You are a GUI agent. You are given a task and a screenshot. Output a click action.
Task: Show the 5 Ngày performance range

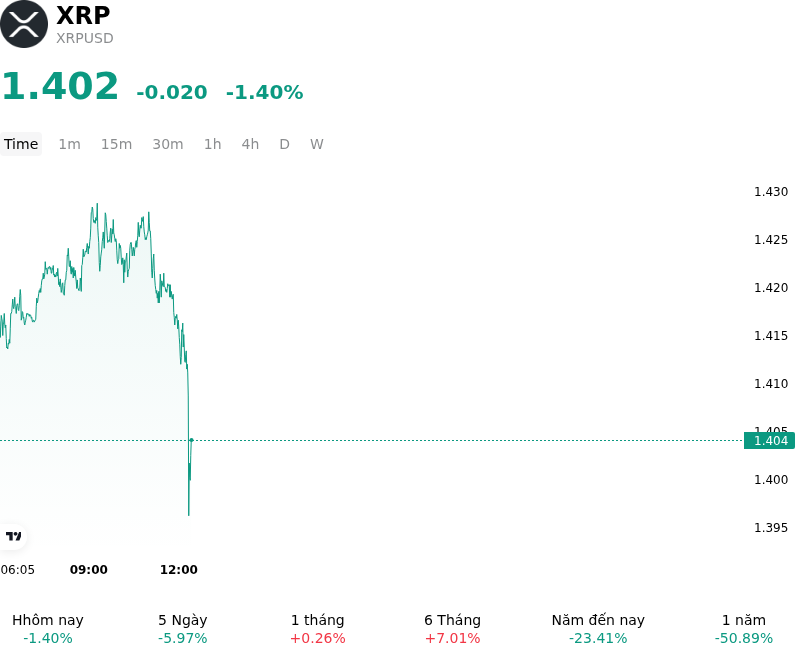click(x=183, y=628)
